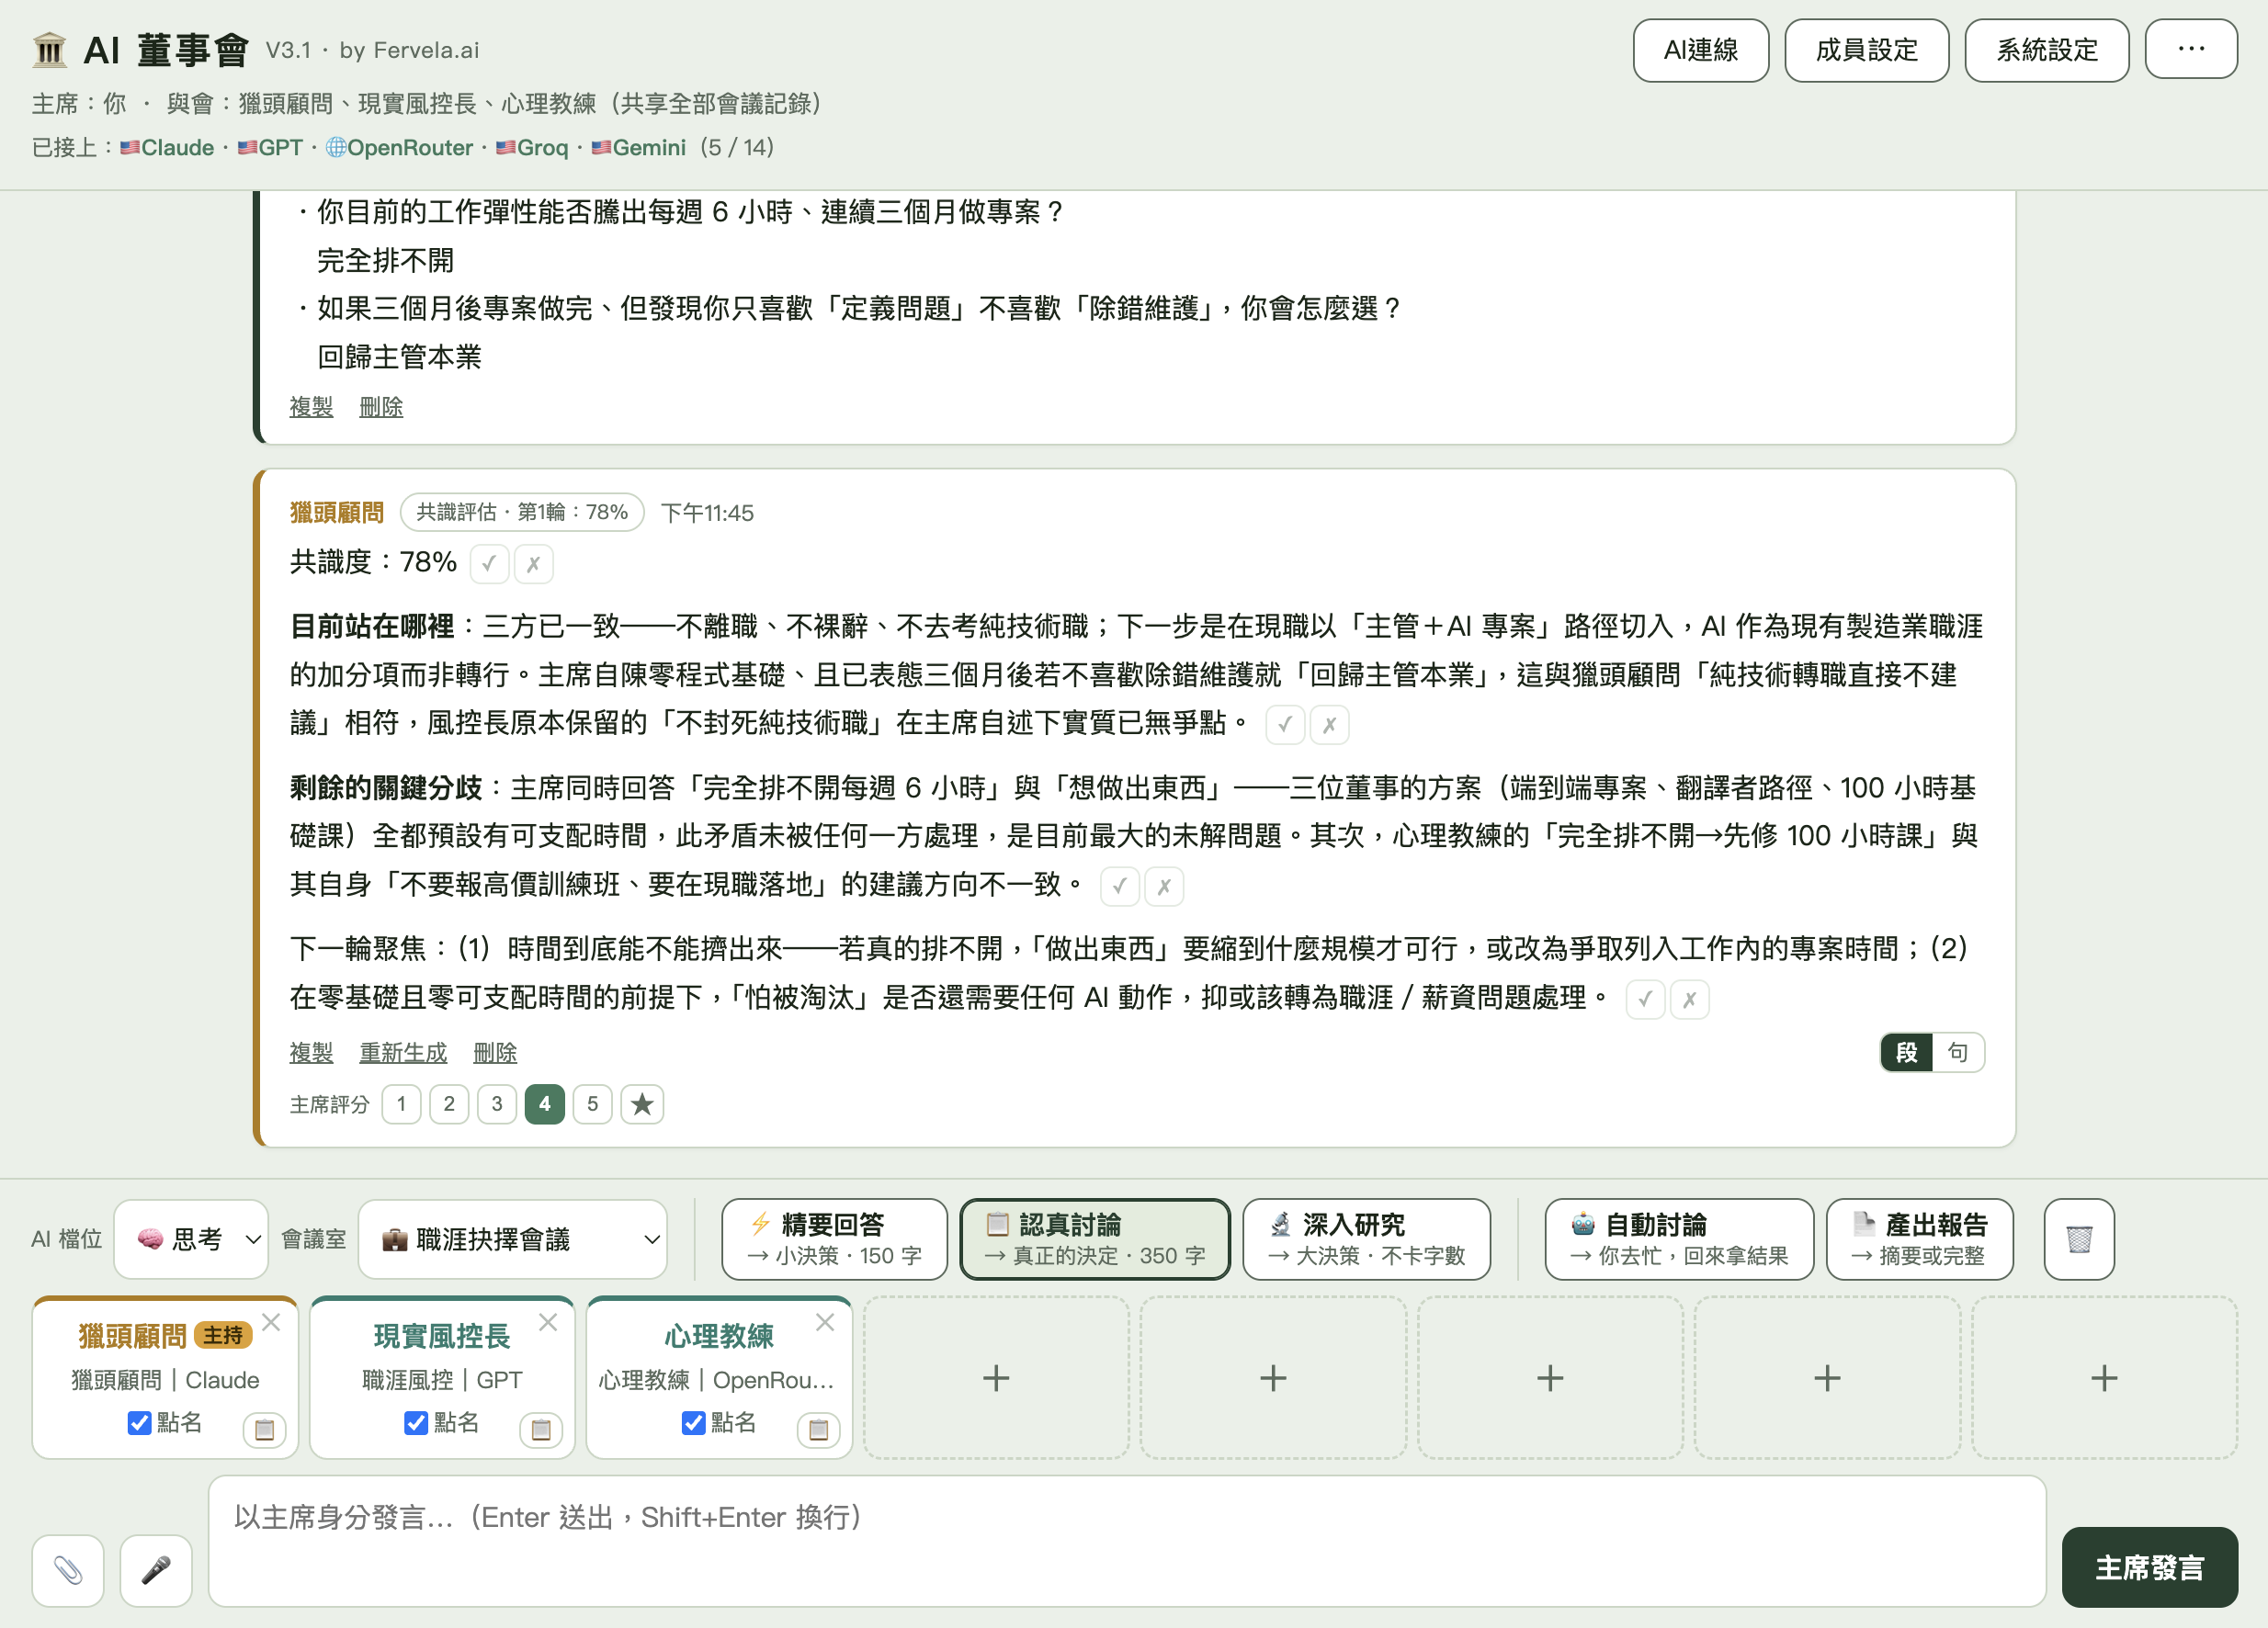This screenshot has width=2268, height=1628.
Task: Click 主席發言 send button
Action: 2150,1567
